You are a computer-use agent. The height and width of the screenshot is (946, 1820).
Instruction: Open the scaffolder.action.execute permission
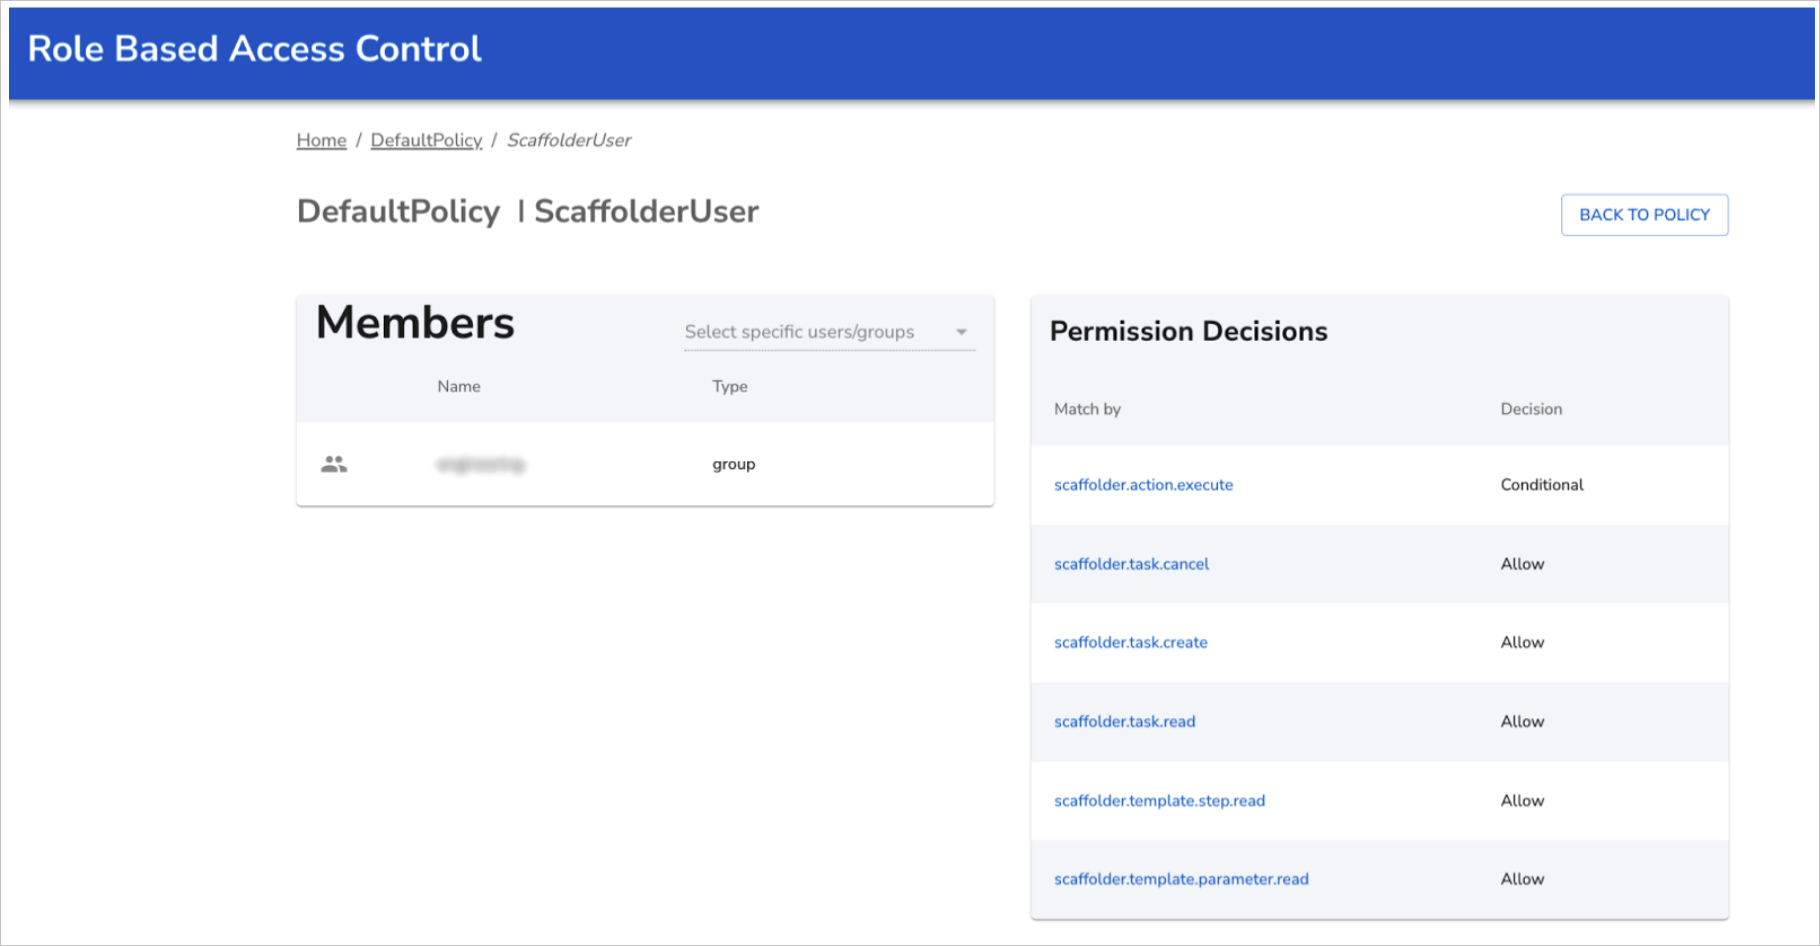(1143, 485)
